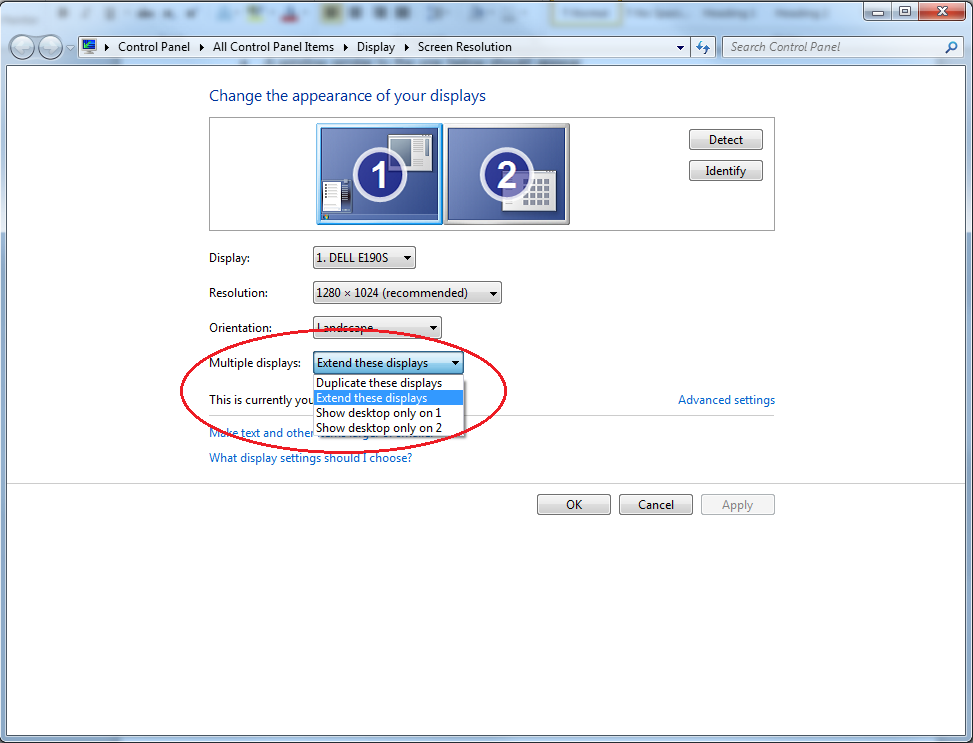Go to "All Control Panel Items" breadcrumb
This screenshot has width=973, height=743.
(273, 47)
